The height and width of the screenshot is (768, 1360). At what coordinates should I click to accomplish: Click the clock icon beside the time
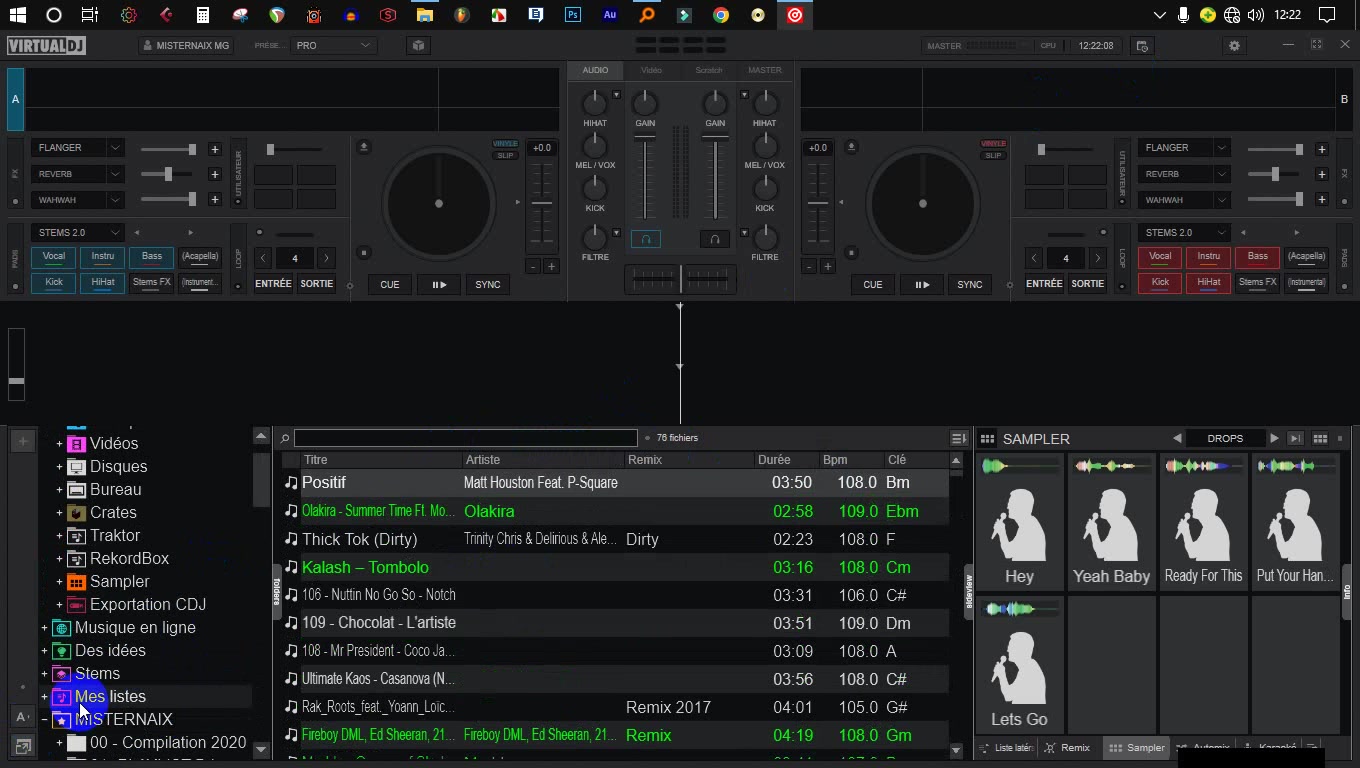(1142, 45)
